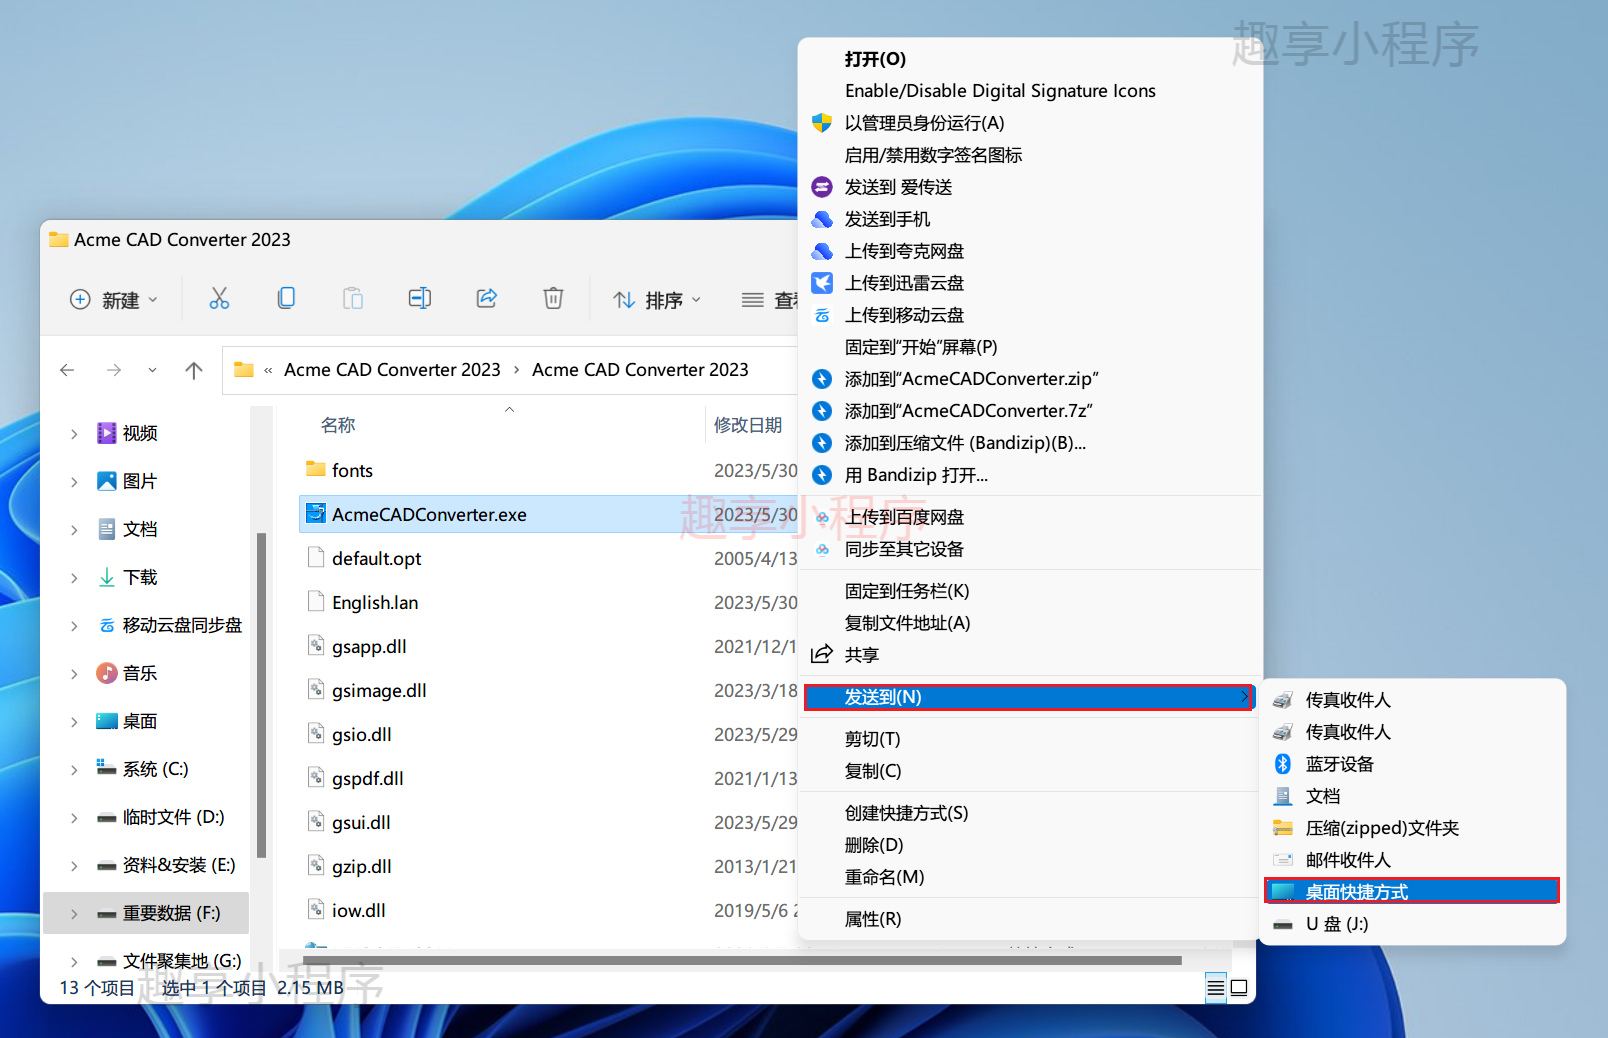Go up one folder level arrow
This screenshot has width=1608, height=1038.
194,370
